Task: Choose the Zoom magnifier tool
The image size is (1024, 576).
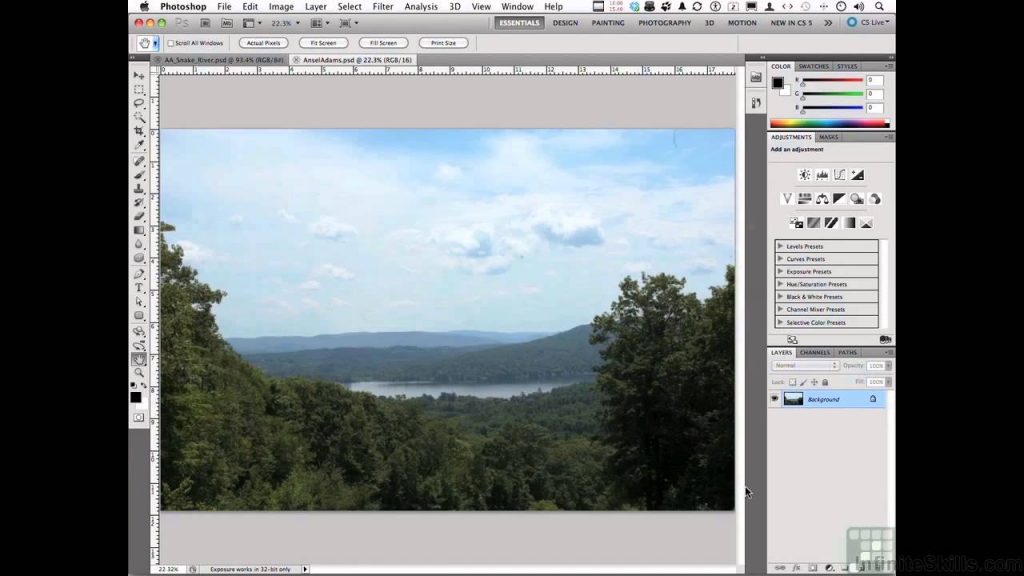Action: [139, 372]
